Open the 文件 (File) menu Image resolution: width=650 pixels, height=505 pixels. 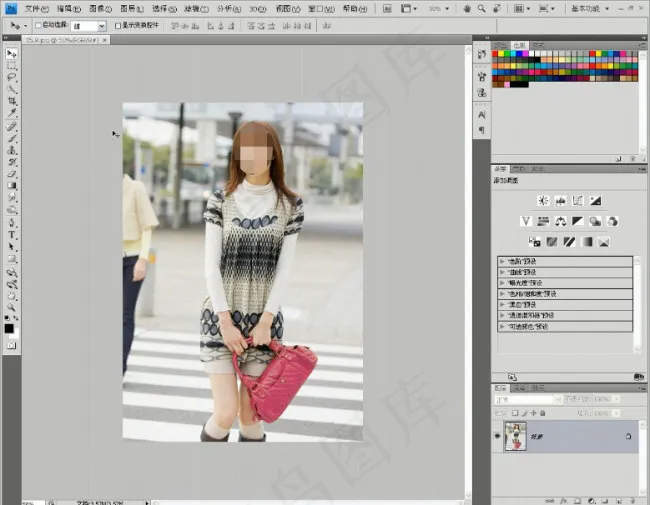pos(36,9)
